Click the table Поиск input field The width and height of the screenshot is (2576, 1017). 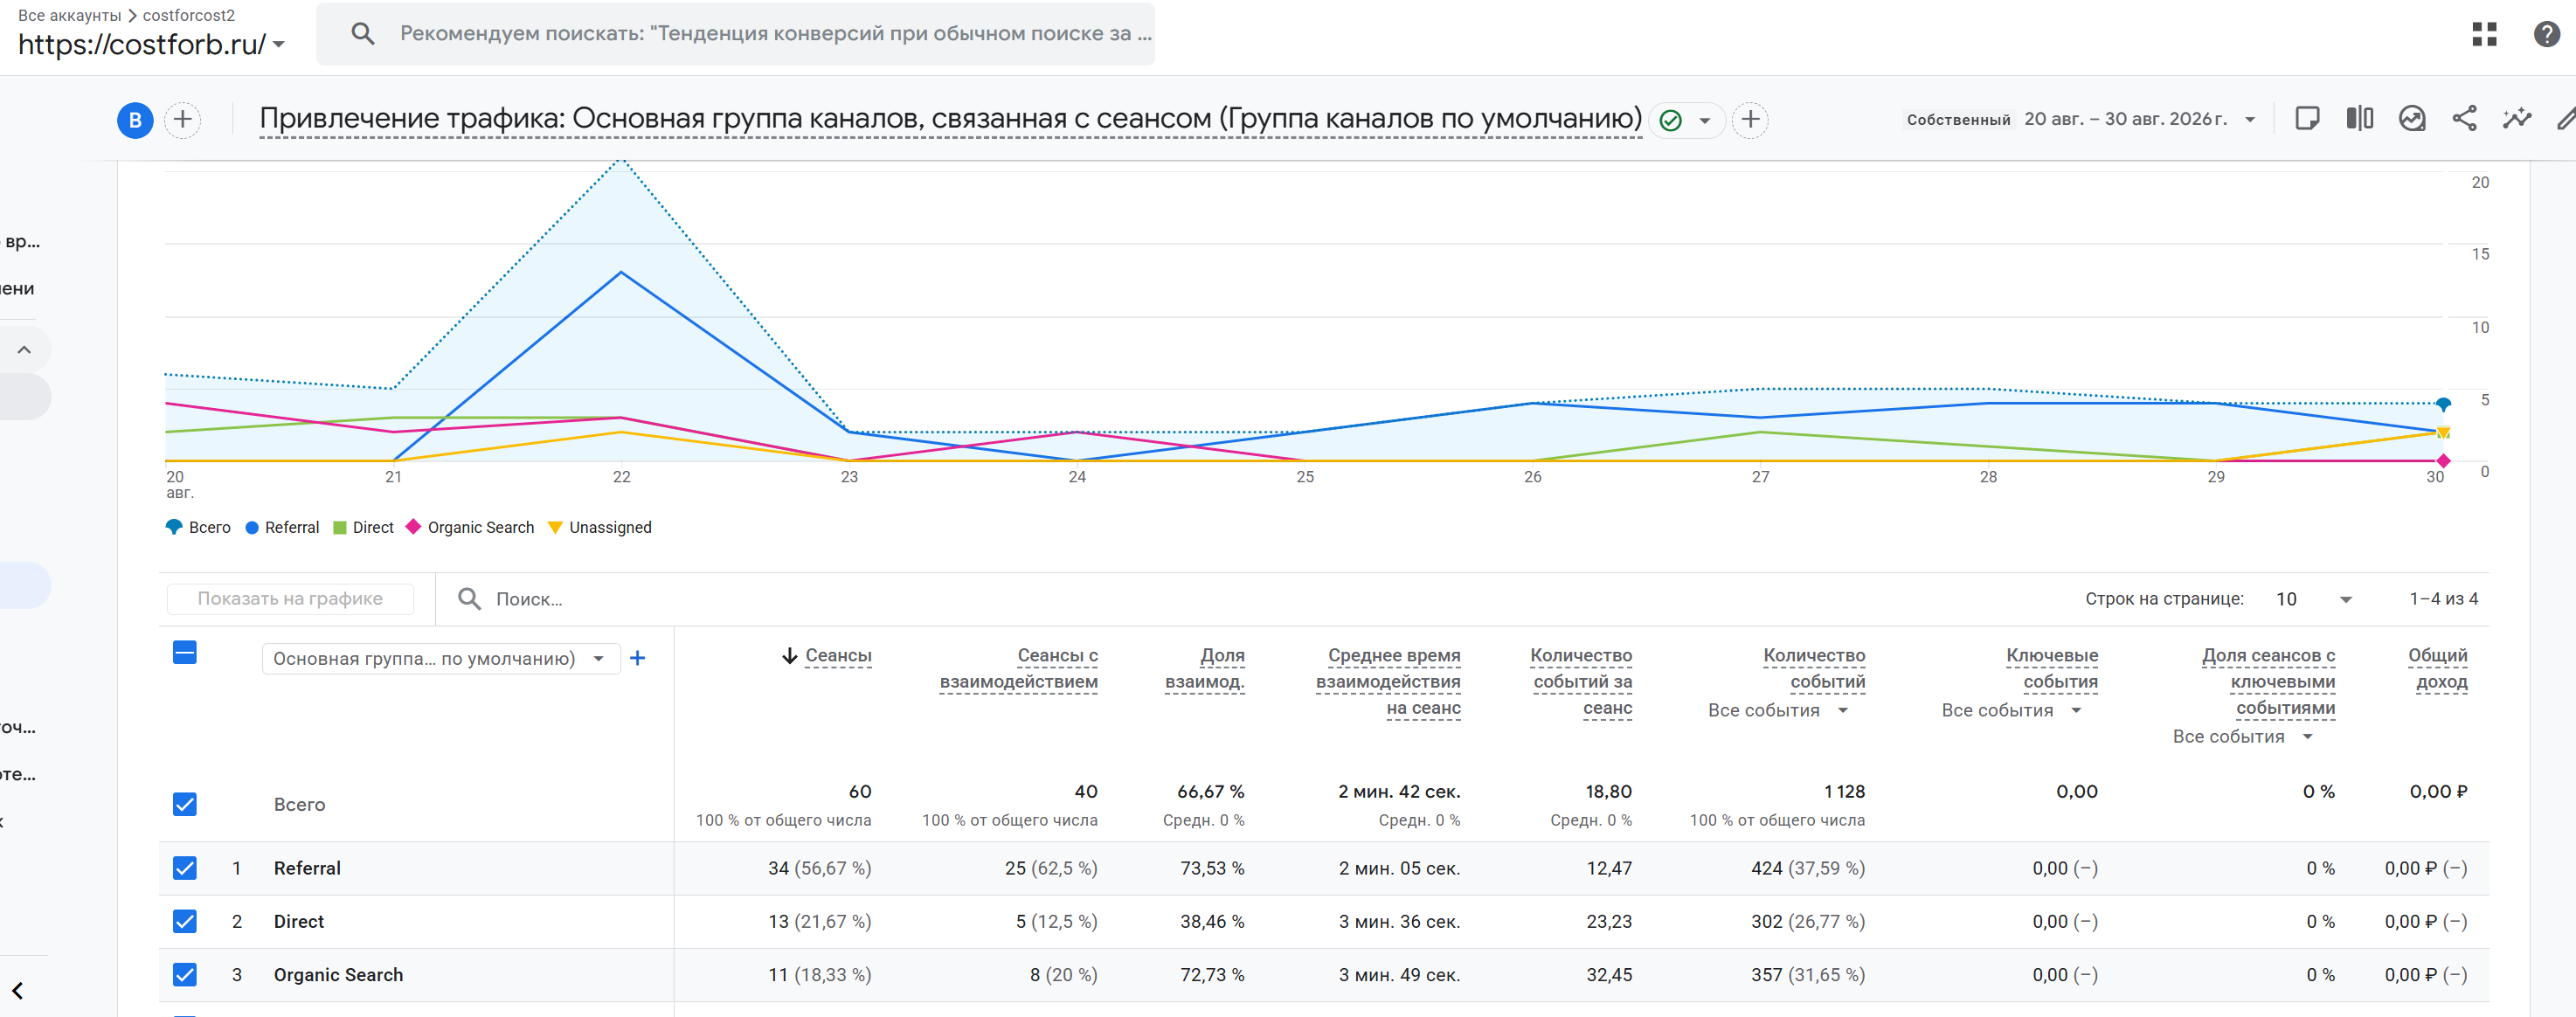click(x=530, y=599)
